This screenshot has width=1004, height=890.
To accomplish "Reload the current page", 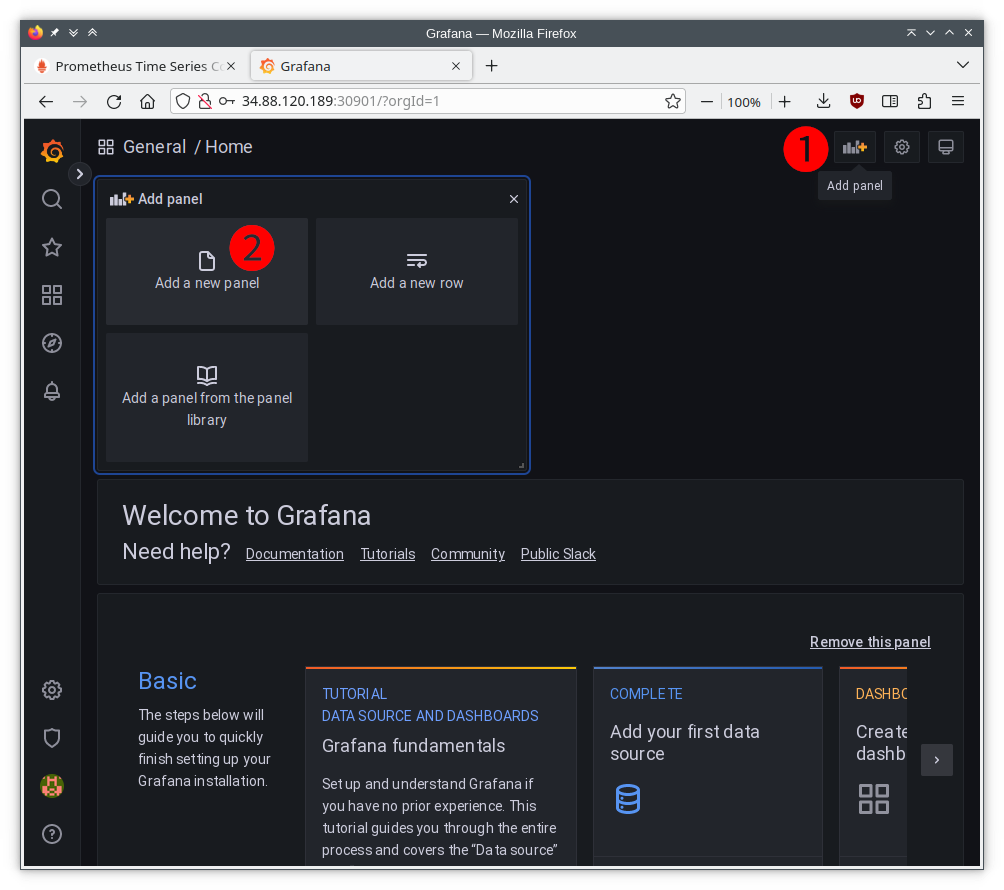I will click(114, 101).
